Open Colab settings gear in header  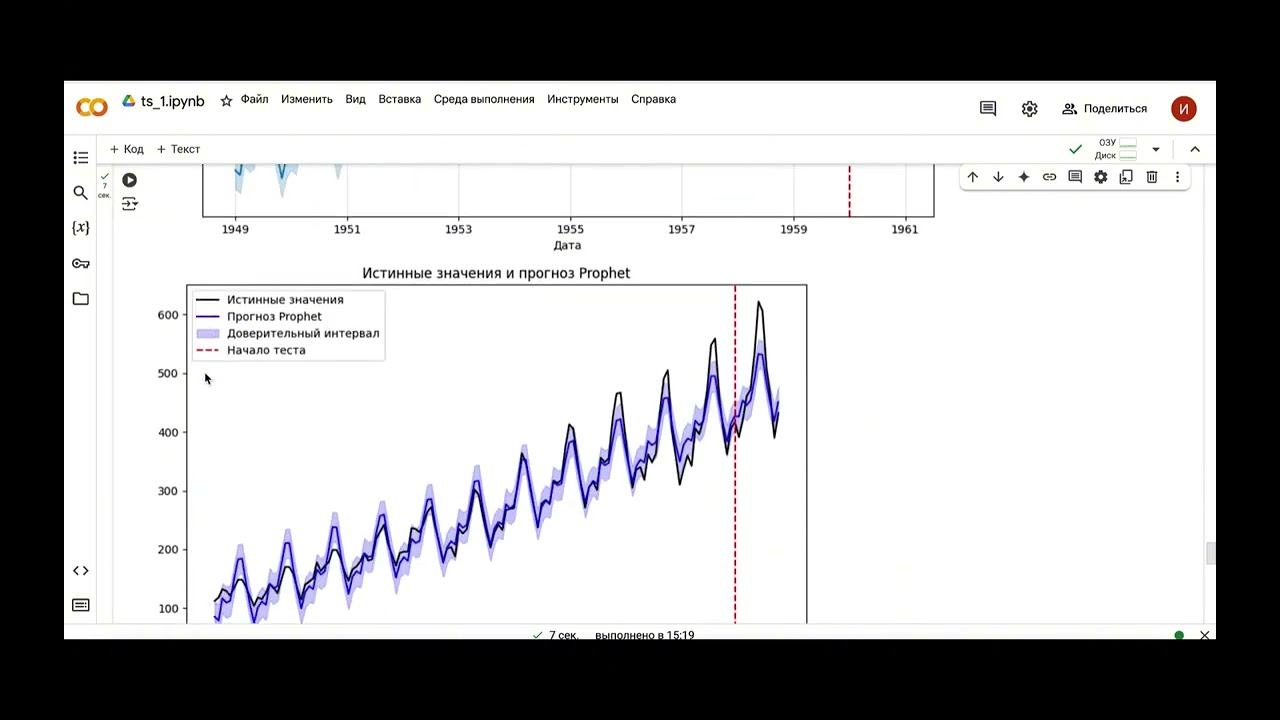click(x=1030, y=109)
